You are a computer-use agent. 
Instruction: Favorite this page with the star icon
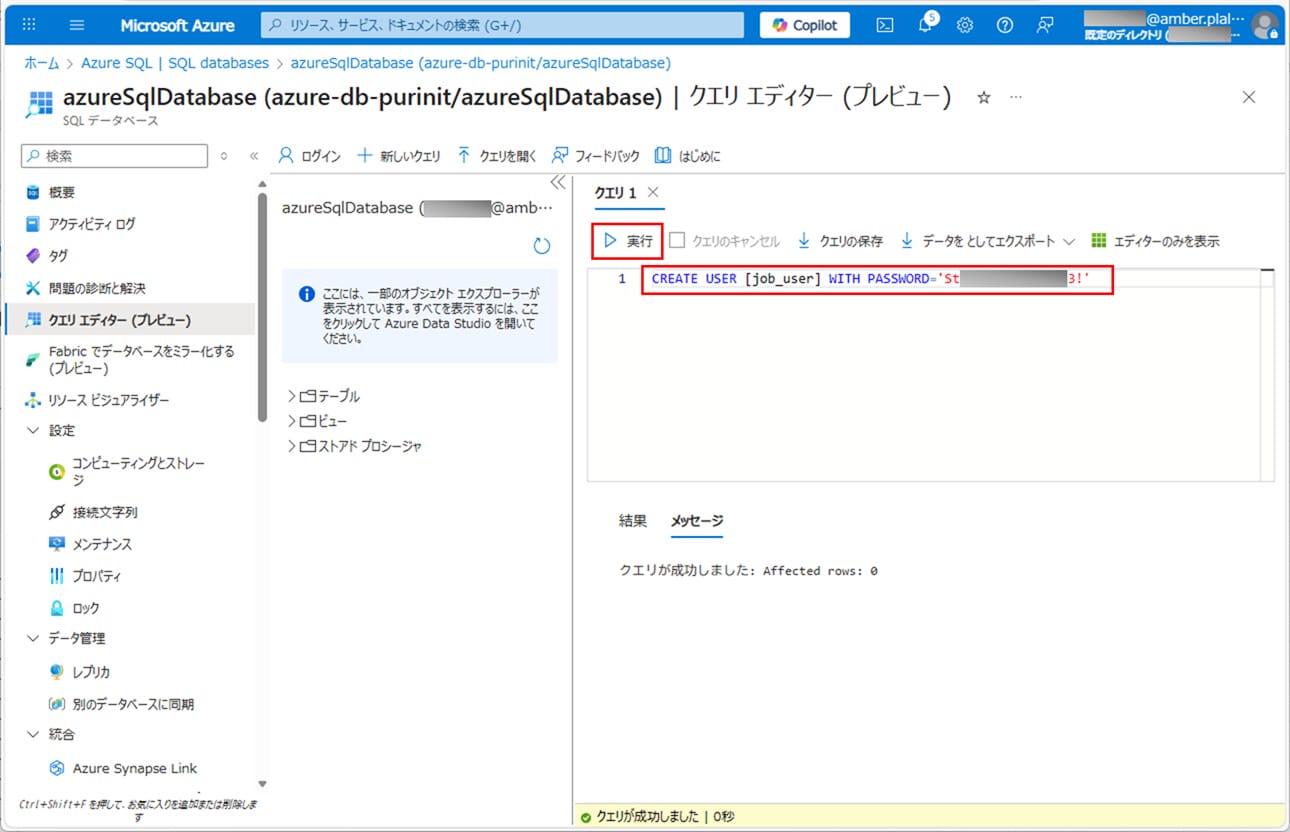point(984,97)
